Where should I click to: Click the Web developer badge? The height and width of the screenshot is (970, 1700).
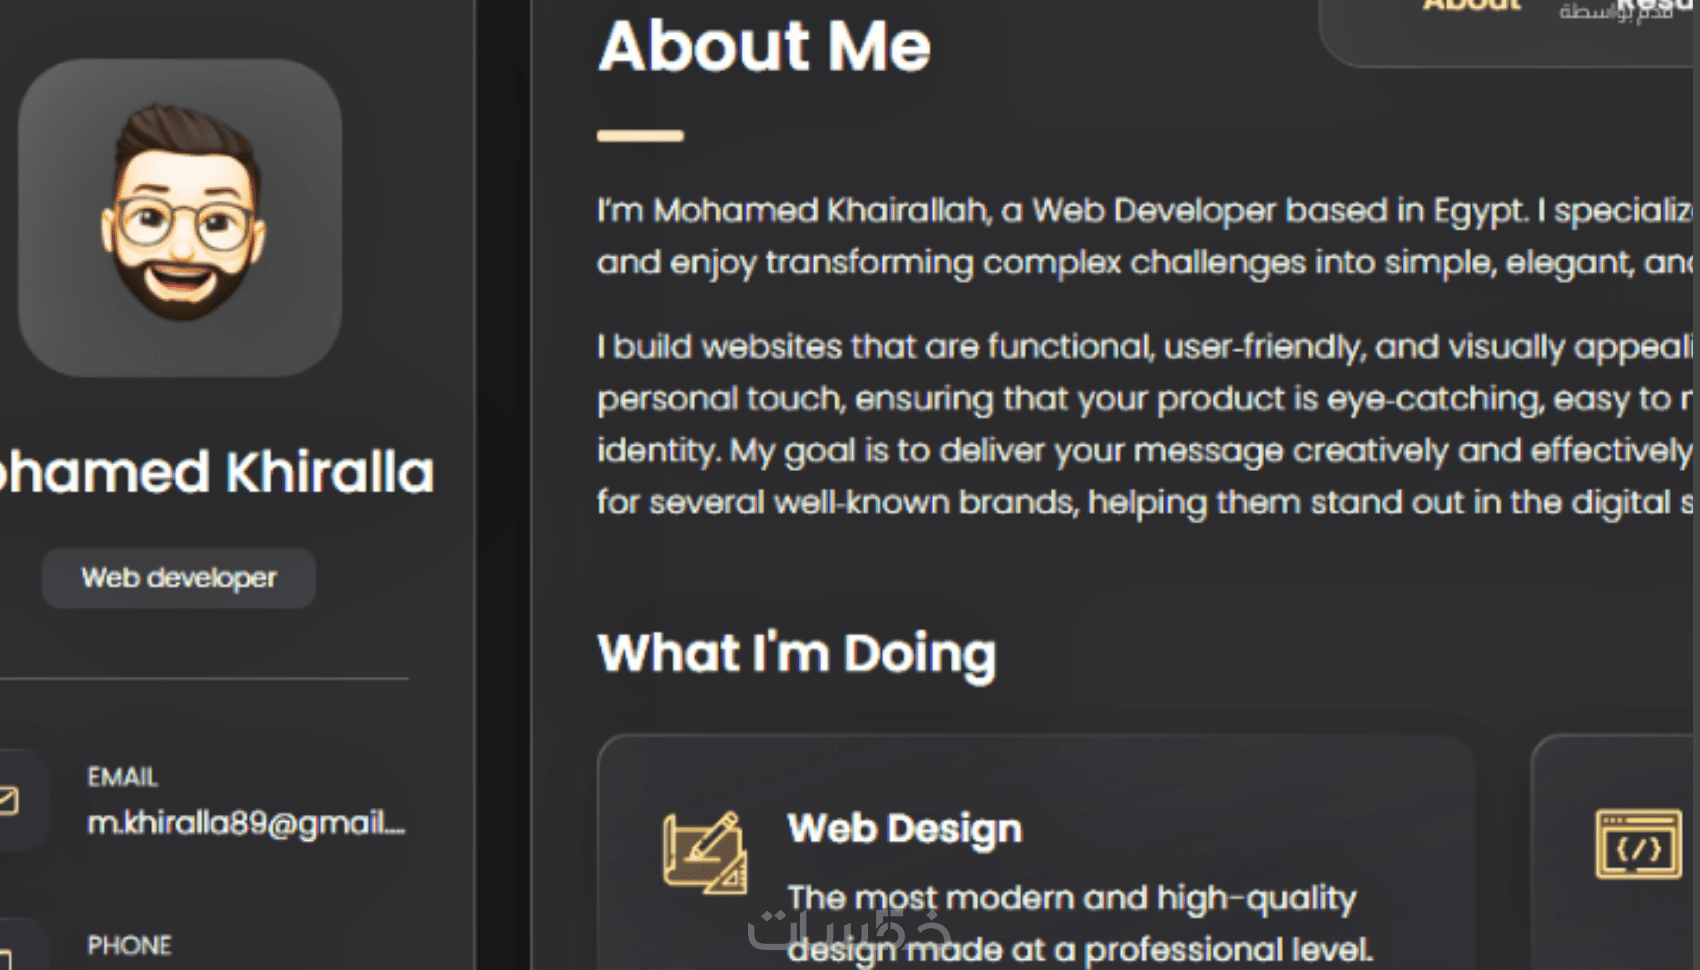tap(179, 578)
